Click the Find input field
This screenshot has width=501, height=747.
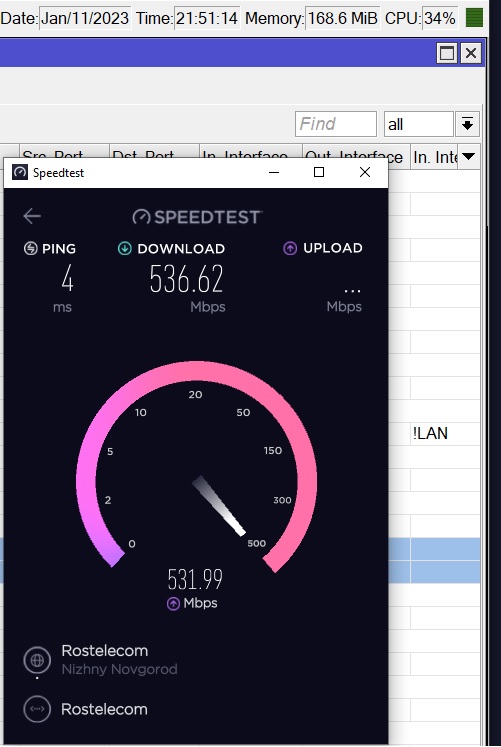[x=336, y=124]
